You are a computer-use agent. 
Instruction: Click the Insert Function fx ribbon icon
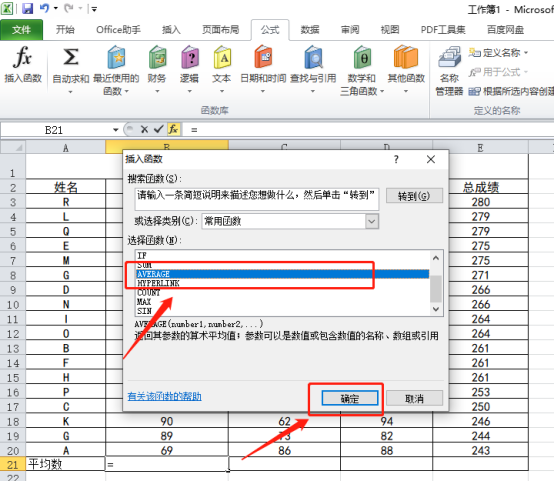click(x=22, y=57)
